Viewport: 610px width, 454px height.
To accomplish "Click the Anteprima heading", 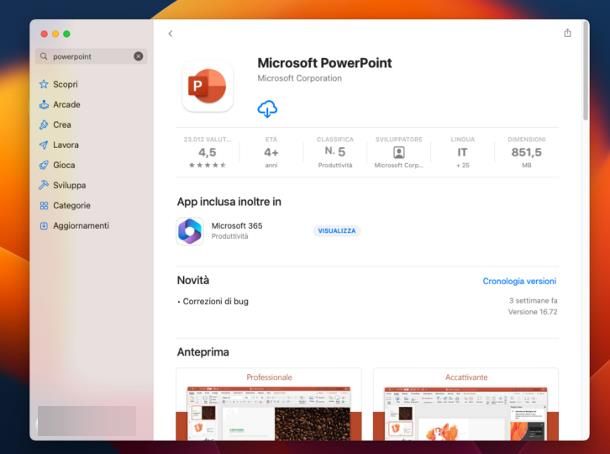I will (203, 352).
